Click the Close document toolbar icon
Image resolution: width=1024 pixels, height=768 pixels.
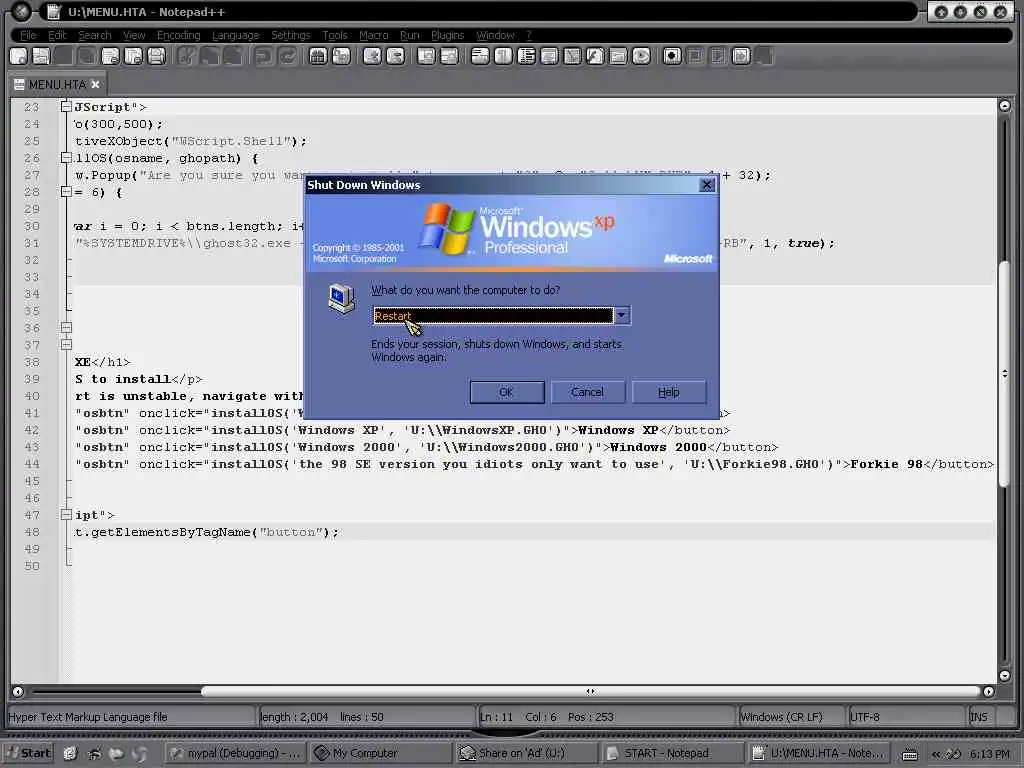110,56
